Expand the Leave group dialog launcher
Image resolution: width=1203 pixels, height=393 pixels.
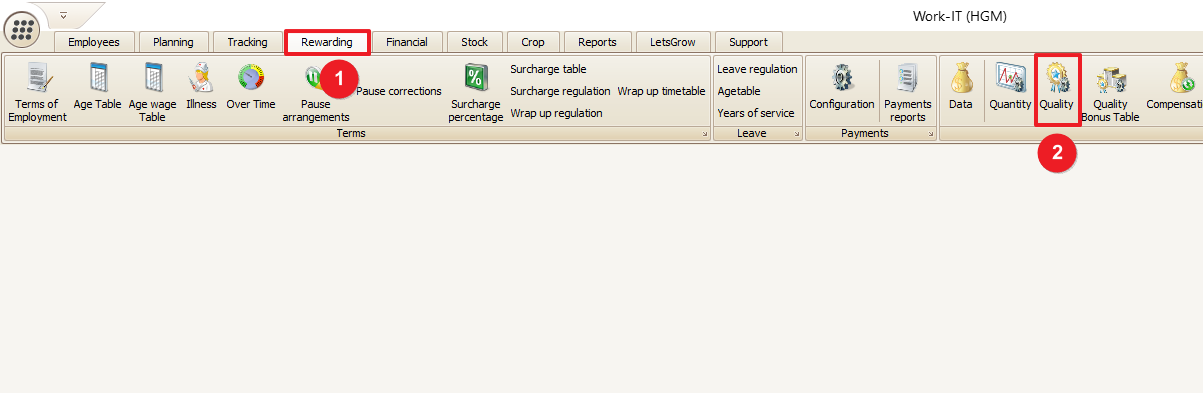(796, 134)
